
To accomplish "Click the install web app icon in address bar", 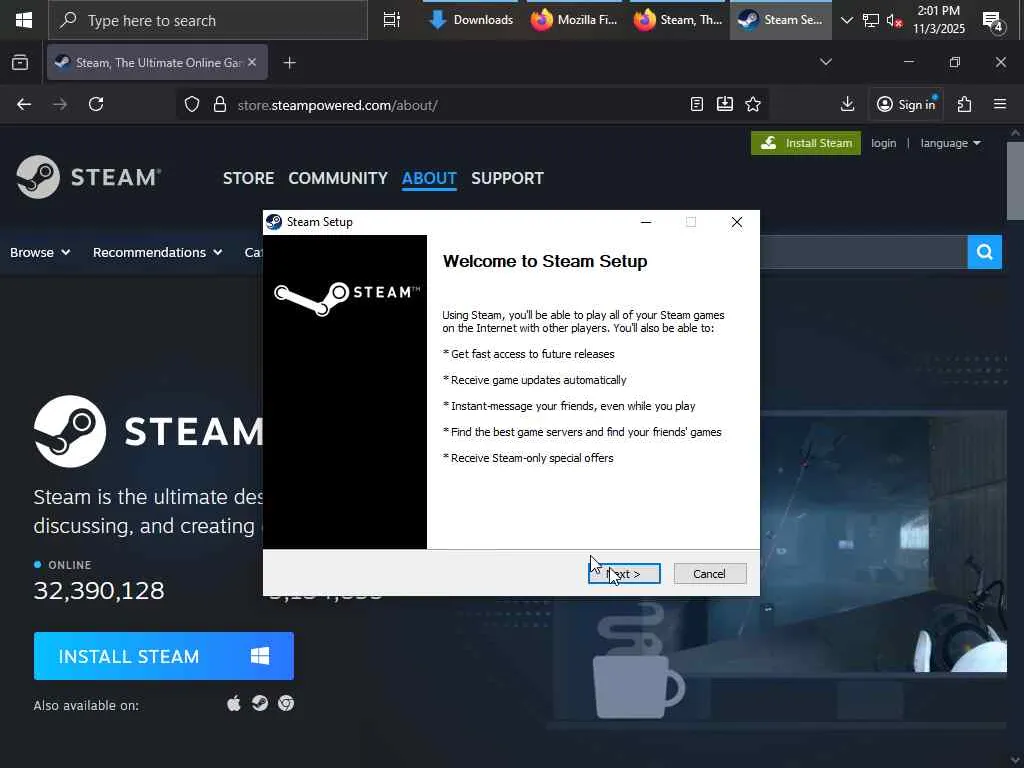I will point(725,104).
